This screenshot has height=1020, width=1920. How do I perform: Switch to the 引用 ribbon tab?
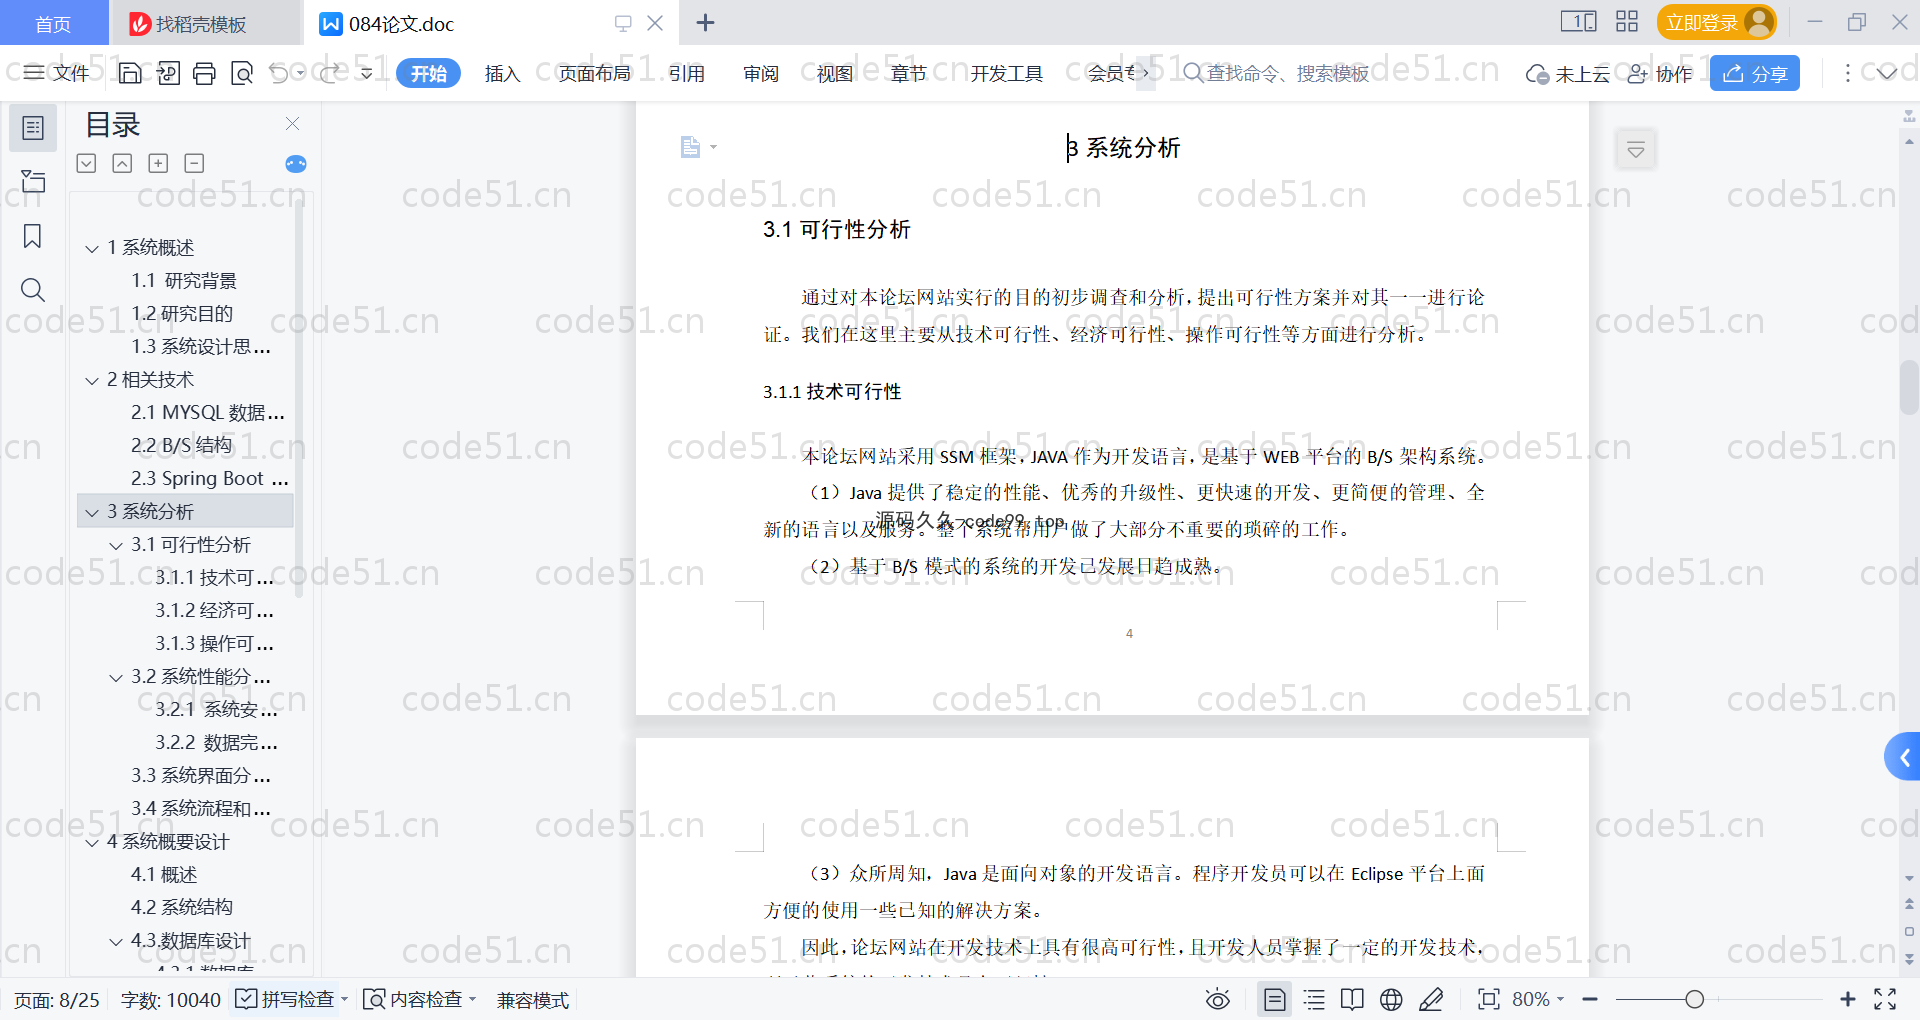(x=686, y=73)
